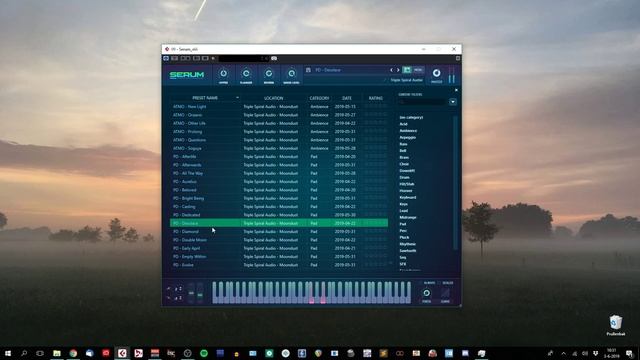Click the first macro knob beside the logo

tap(223, 74)
